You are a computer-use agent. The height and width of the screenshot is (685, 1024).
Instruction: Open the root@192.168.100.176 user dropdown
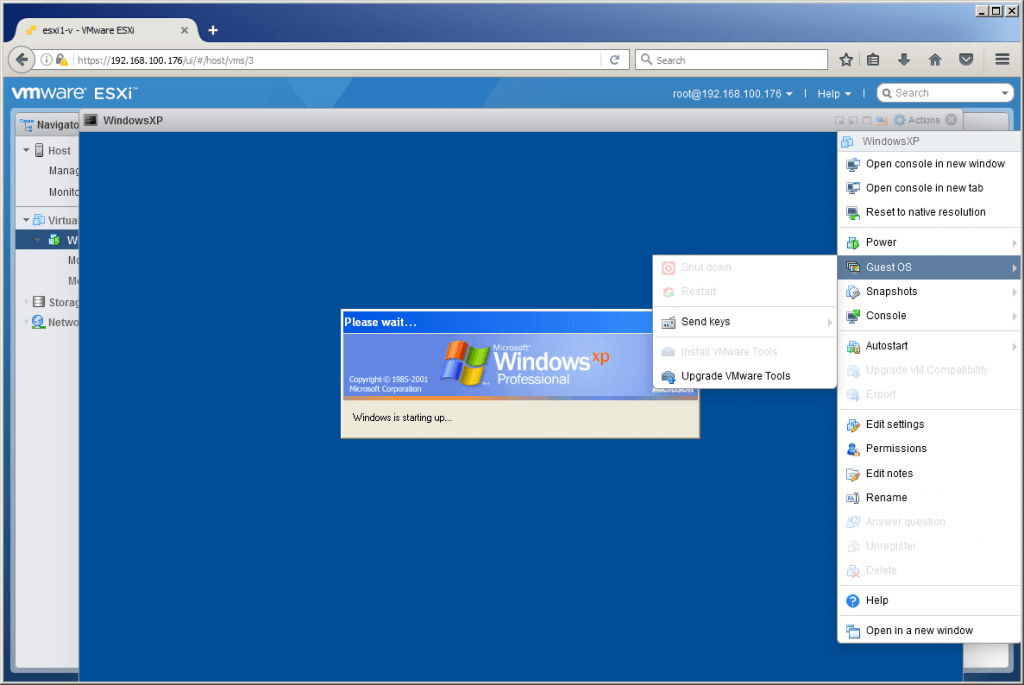[x=733, y=94]
